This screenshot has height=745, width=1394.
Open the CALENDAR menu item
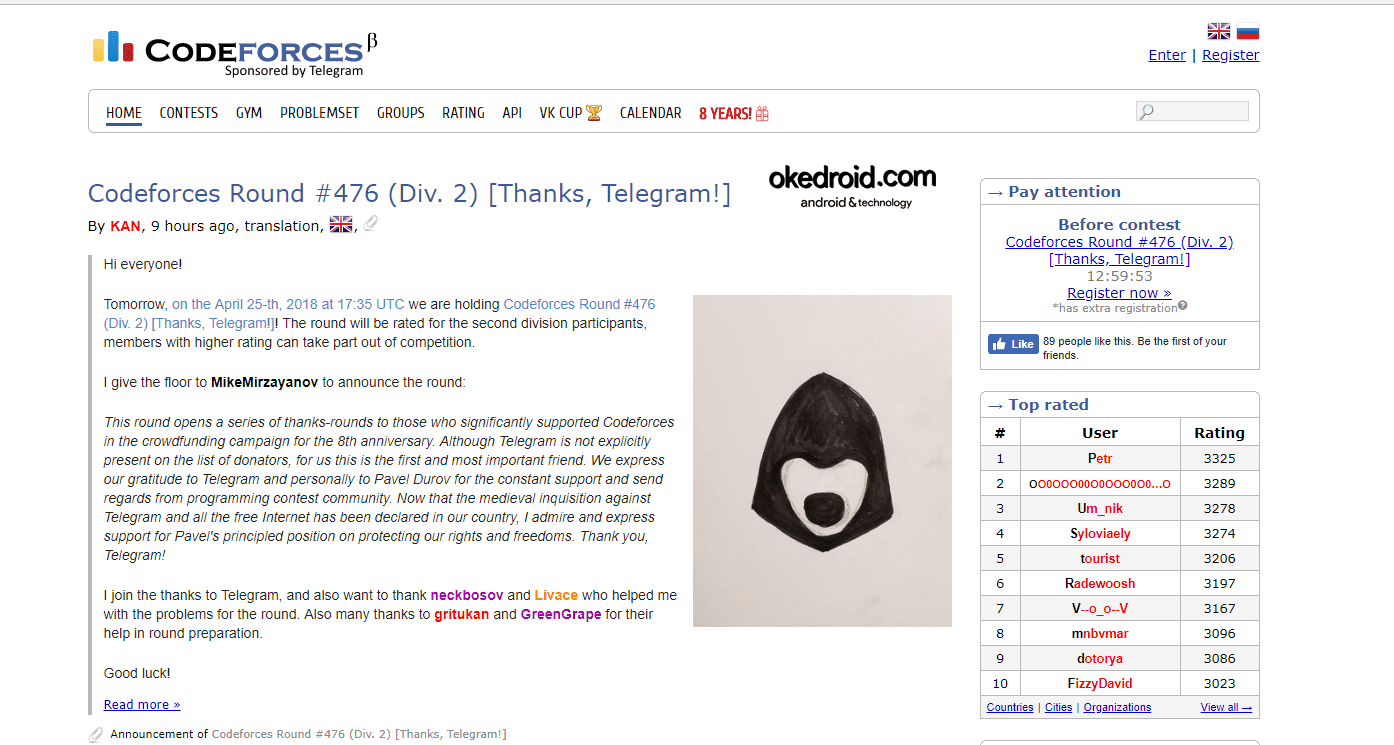click(x=650, y=113)
